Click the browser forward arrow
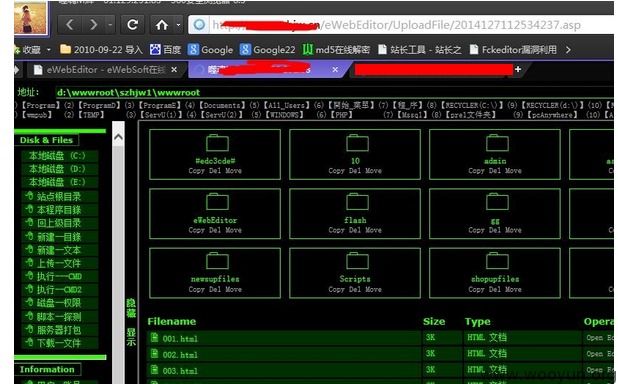Screen dimensions: 618x384 pos(93,25)
